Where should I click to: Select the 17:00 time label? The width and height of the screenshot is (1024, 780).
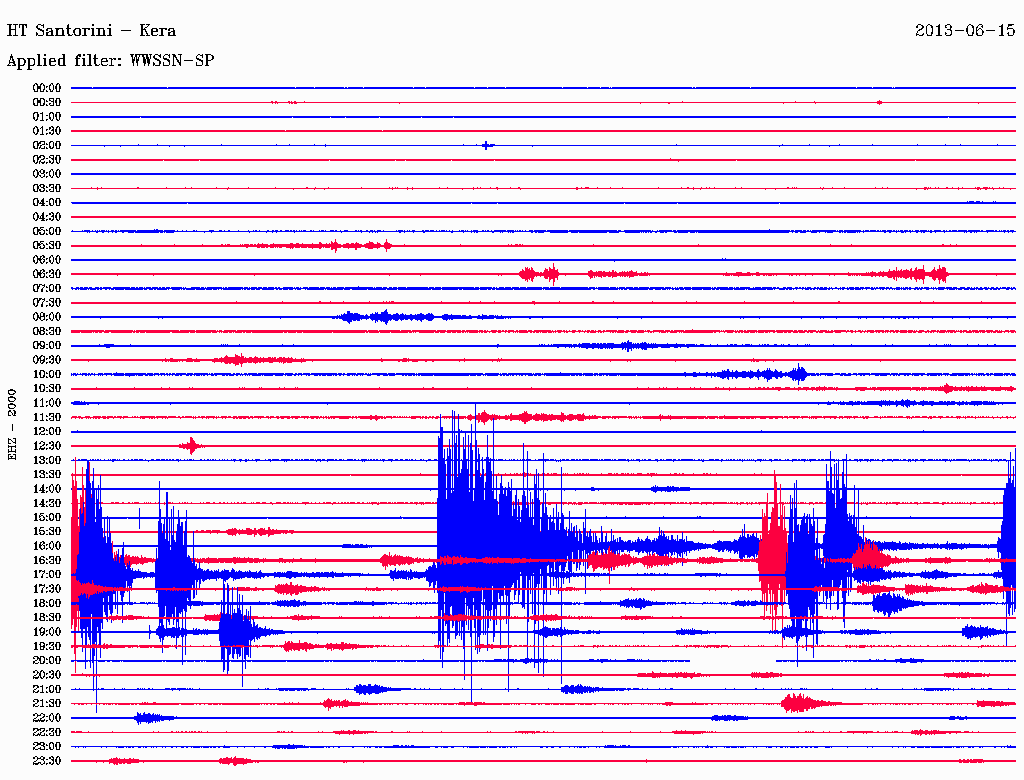(x=47, y=575)
